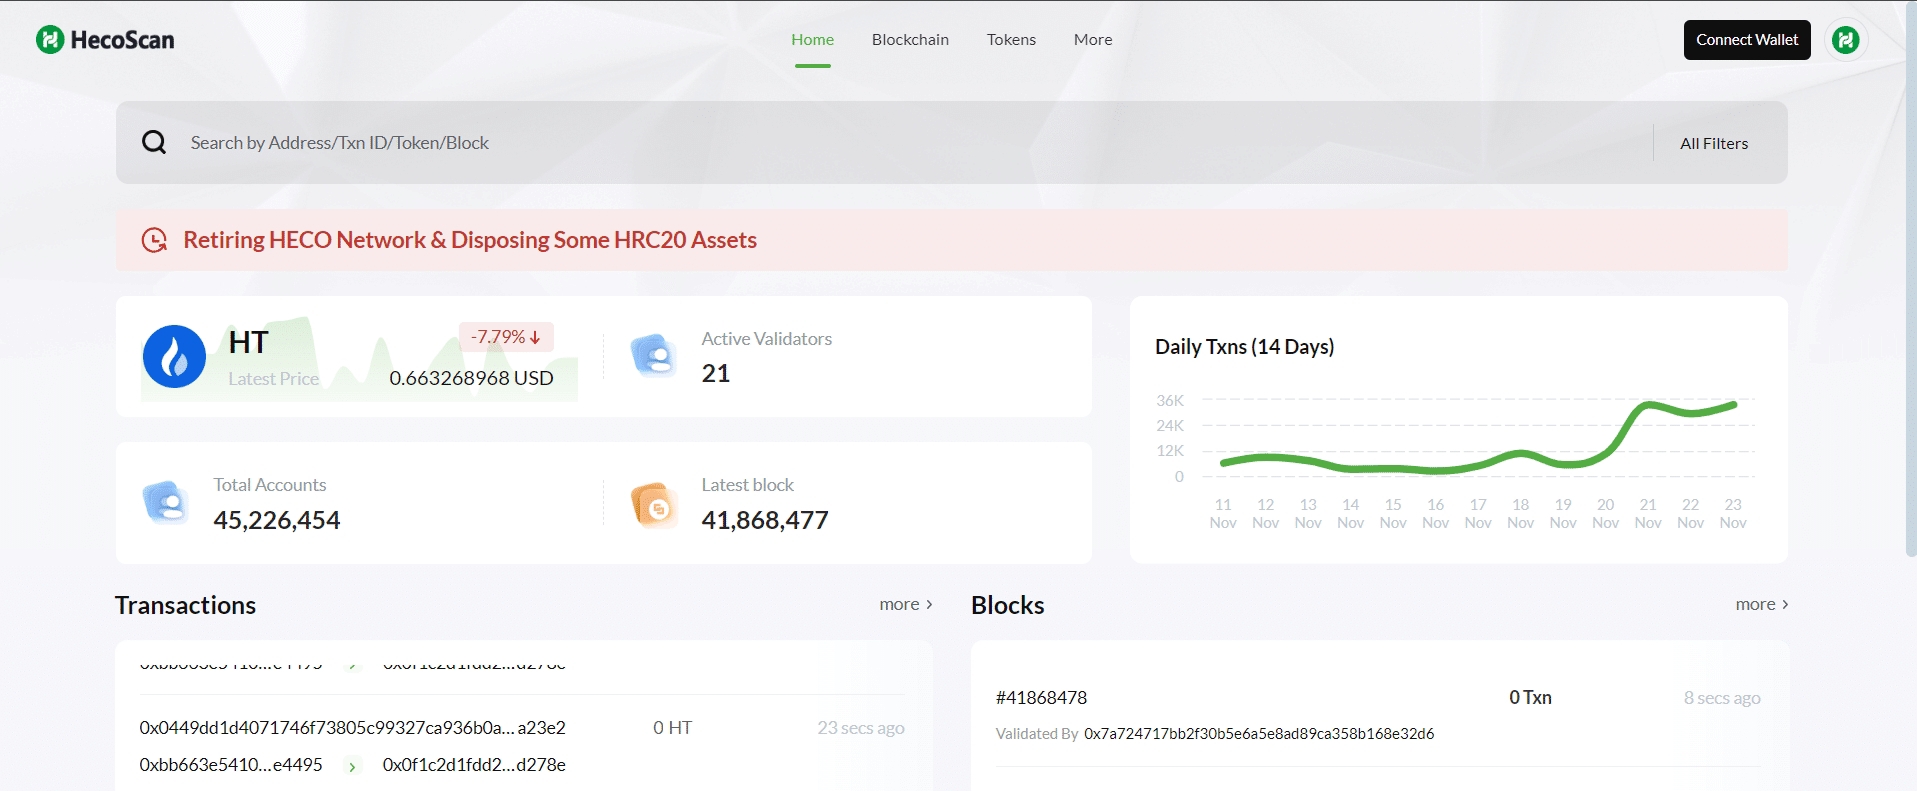Expand the More navigation menu
1917x791 pixels.
pos(1092,40)
